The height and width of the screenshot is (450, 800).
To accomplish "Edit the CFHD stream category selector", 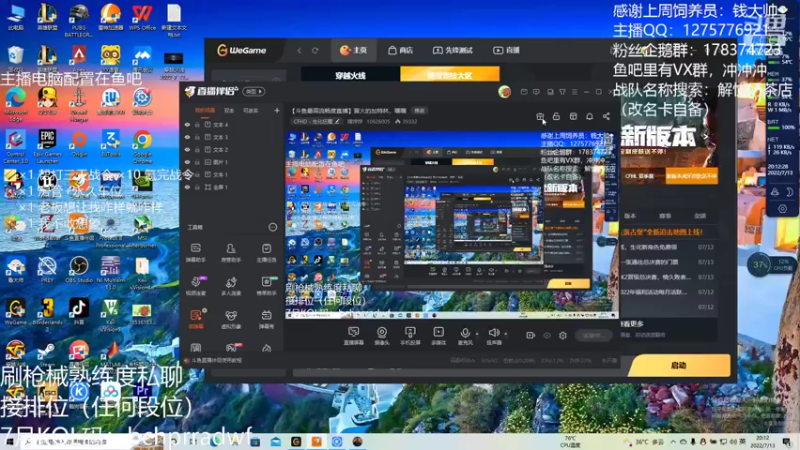I will coord(316,121).
